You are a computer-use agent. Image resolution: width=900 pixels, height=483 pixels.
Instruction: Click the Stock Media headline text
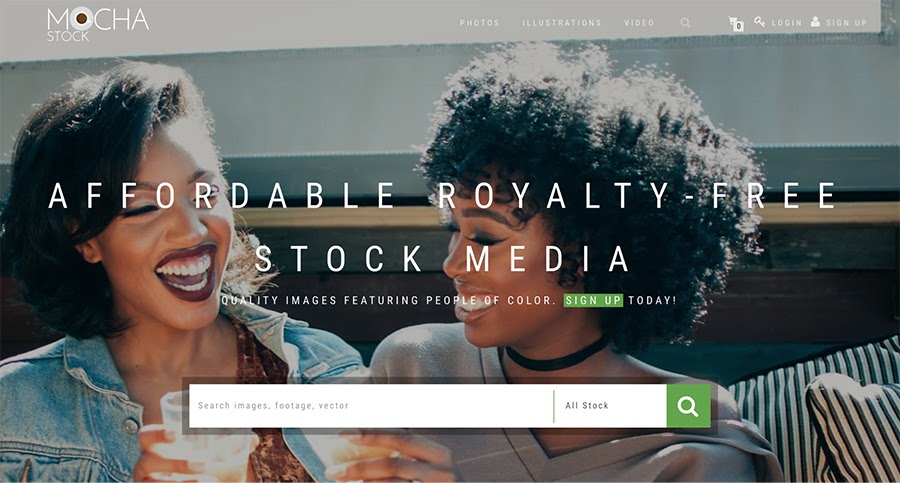(x=443, y=258)
